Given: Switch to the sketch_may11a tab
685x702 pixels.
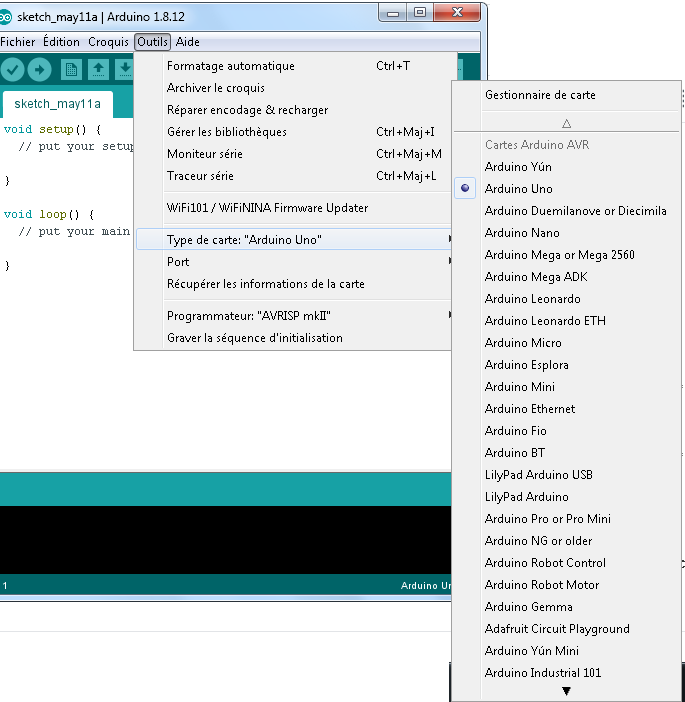Looking at the screenshot, I should (57, 104).
